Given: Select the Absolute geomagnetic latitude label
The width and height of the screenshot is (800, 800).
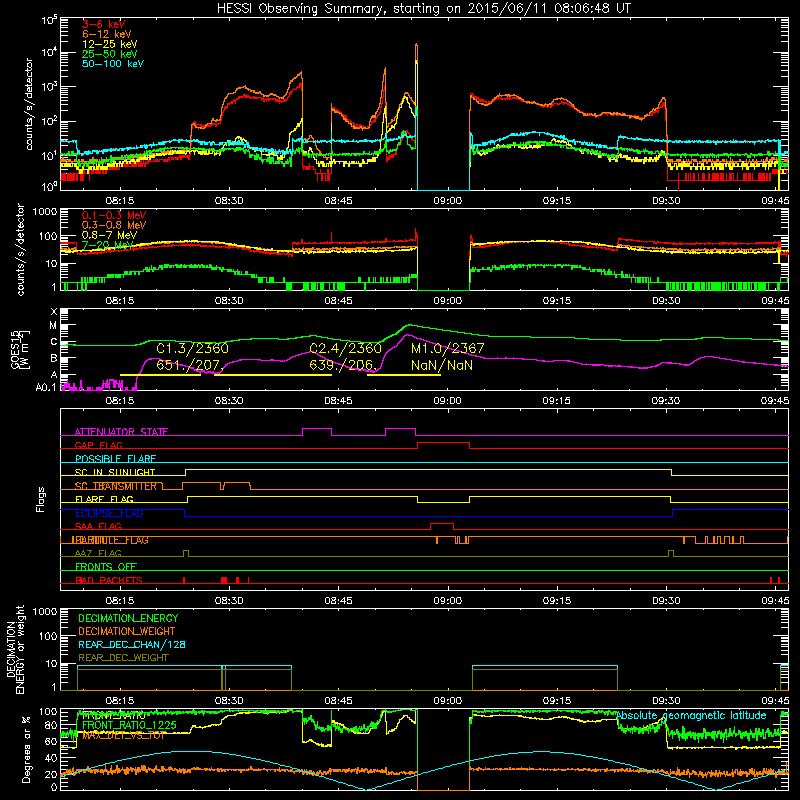Looking at the screenshot, I should coord(691,715).
